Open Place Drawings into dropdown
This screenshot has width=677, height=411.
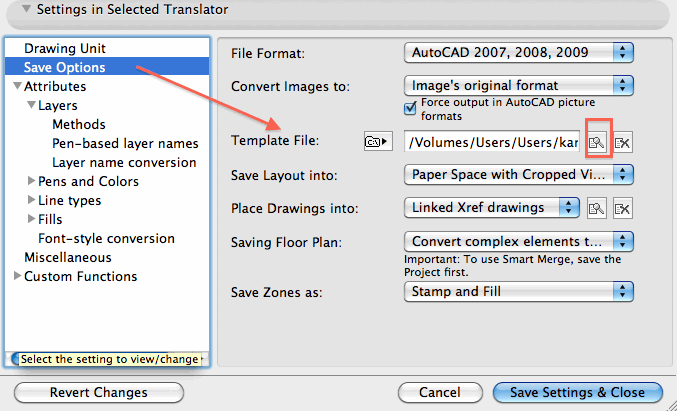click(492, 208)
